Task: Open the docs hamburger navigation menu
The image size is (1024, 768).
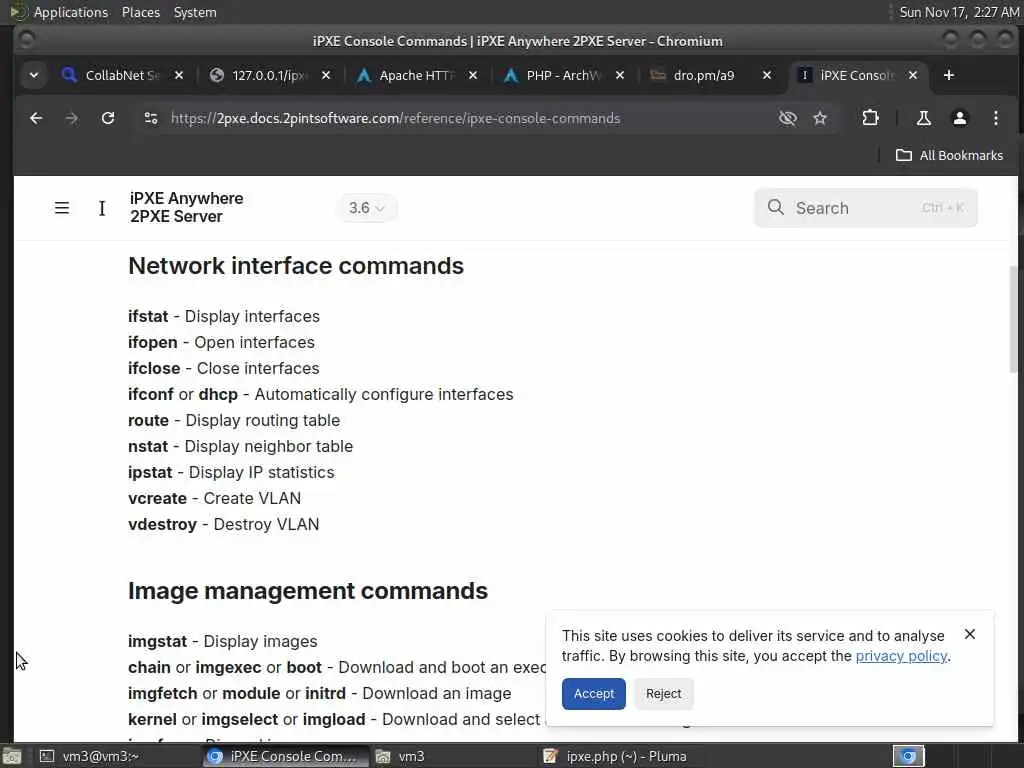Action: pyautogui.click(x=62, y=208)
